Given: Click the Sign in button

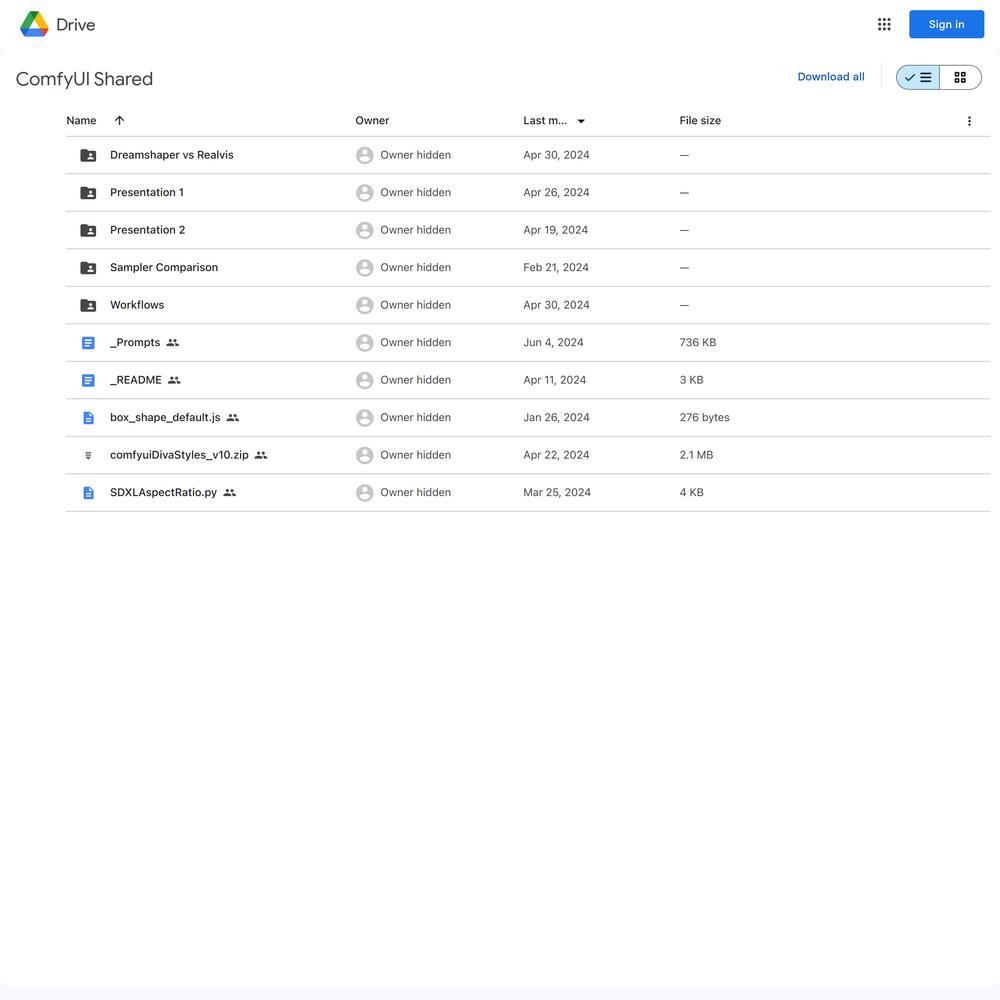Looking at the screenshot, I should pyautogui.click(x=946, y=24).
